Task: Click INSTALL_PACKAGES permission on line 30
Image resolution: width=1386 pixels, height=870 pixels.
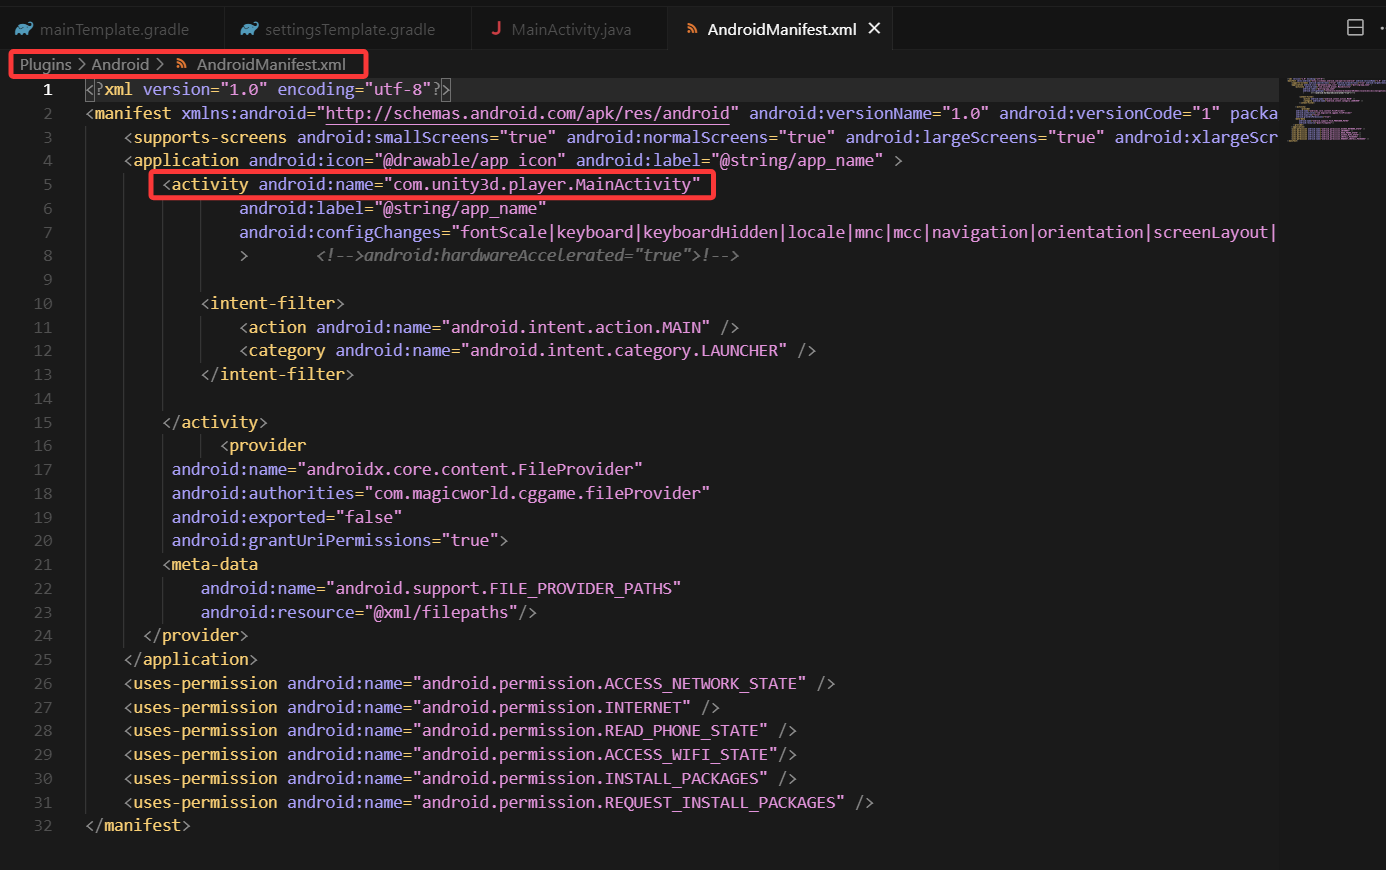Action: tap(590, 778)
